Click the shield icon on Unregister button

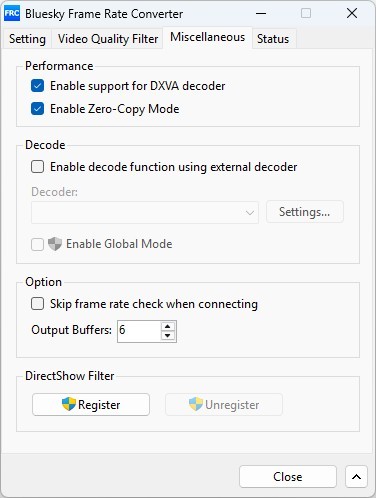click(x=196, y=404)
